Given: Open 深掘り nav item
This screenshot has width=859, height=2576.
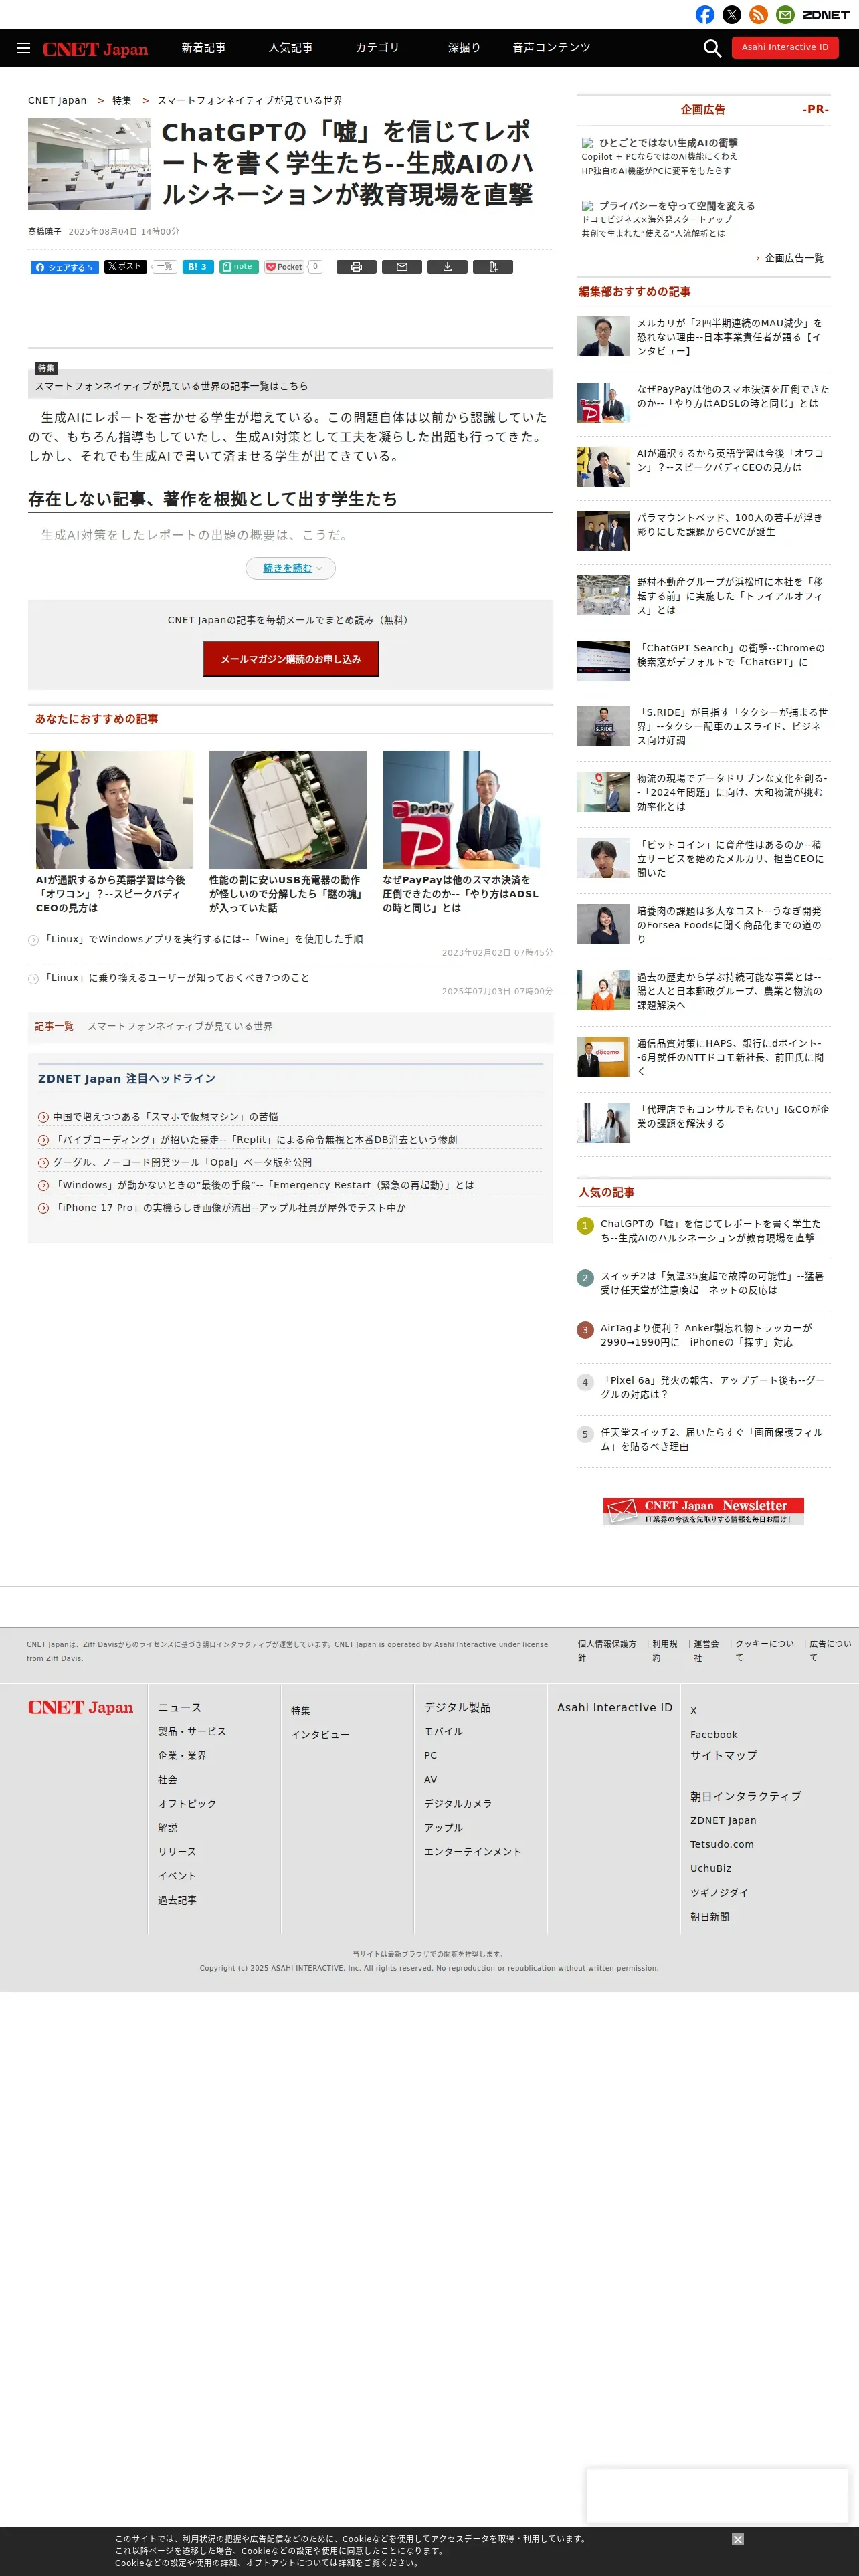Looking at the screenshot, I should (x=464, y=48).
